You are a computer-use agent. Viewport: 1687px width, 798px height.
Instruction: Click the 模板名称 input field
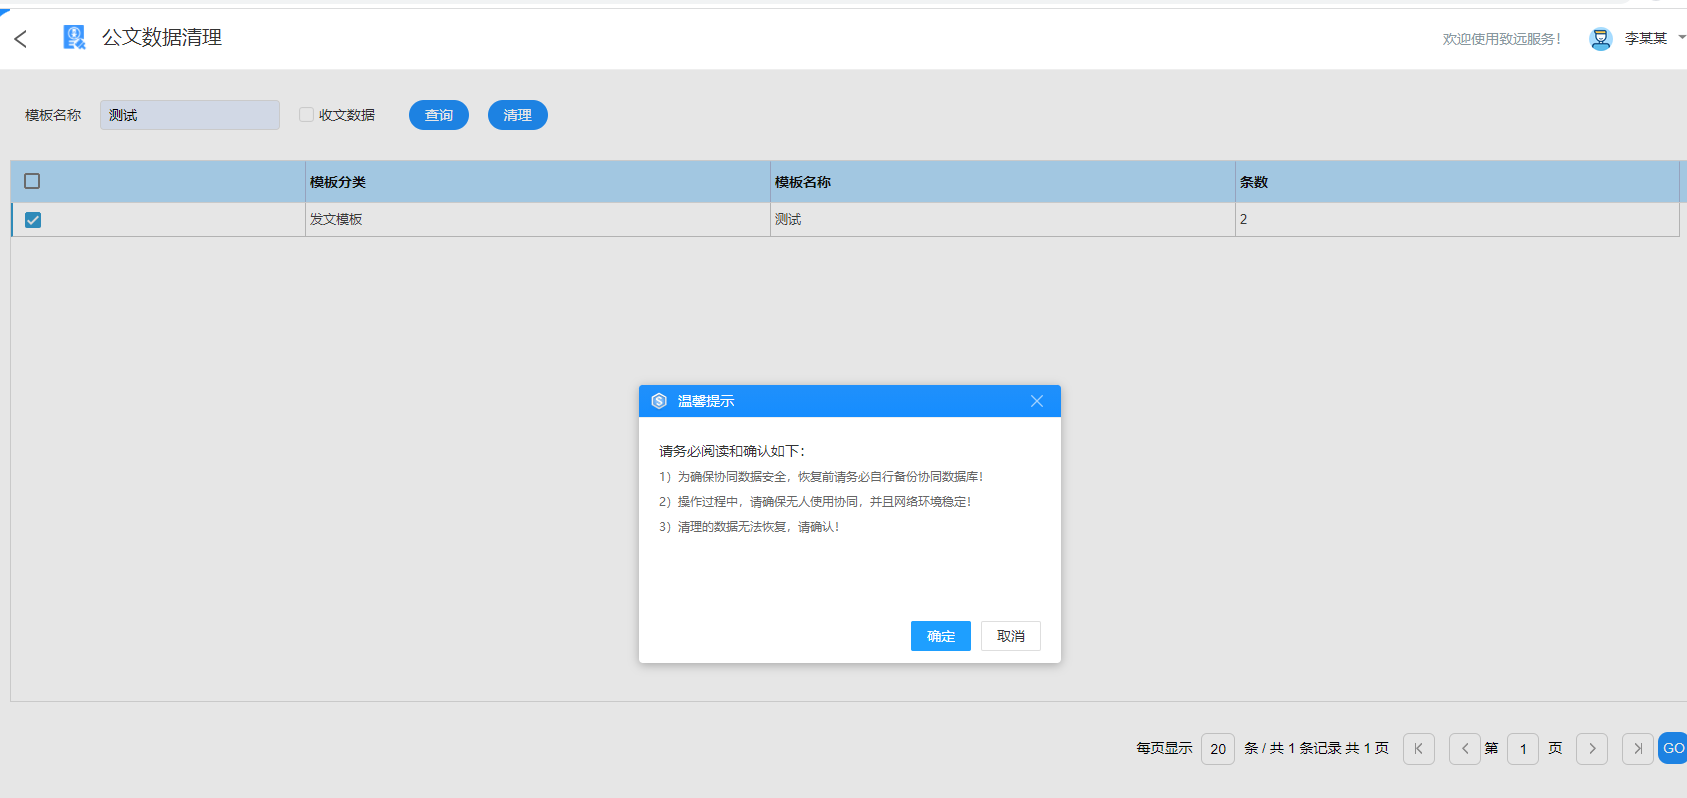pos(190,115)
